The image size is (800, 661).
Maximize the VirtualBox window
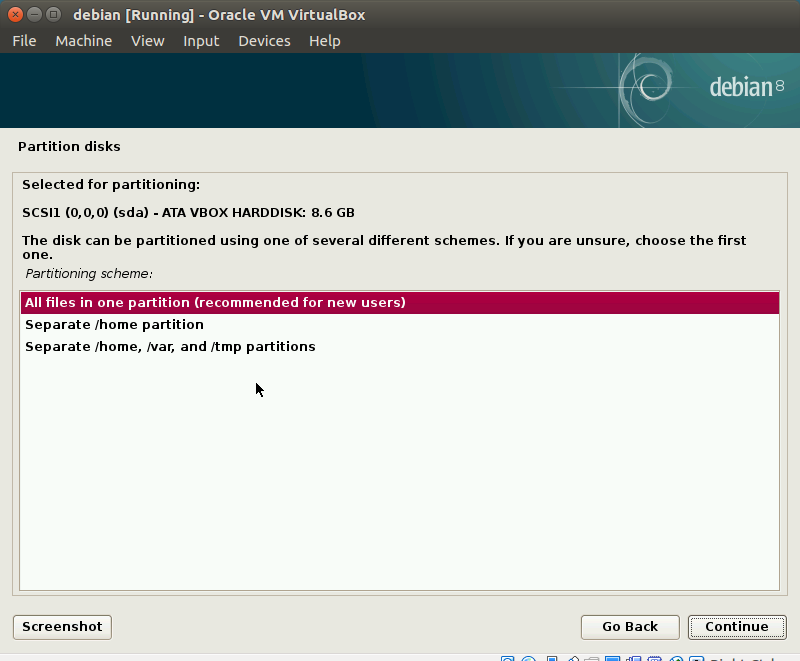coord(53,15)
